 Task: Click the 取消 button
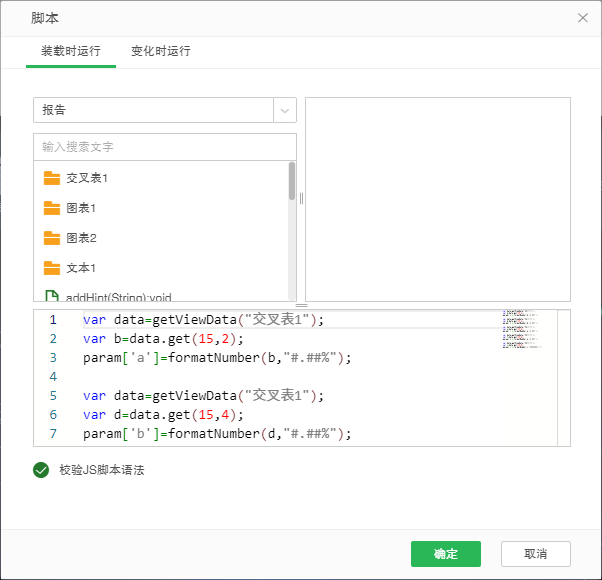point(536,554)
